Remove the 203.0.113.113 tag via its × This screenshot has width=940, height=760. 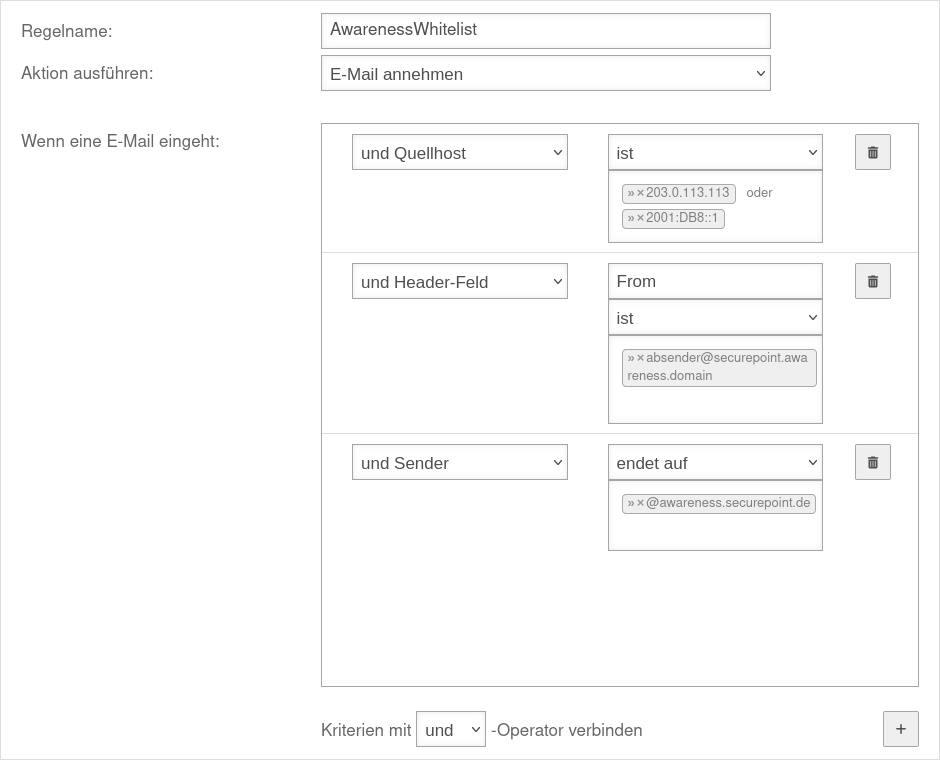(x=641, y=193)
